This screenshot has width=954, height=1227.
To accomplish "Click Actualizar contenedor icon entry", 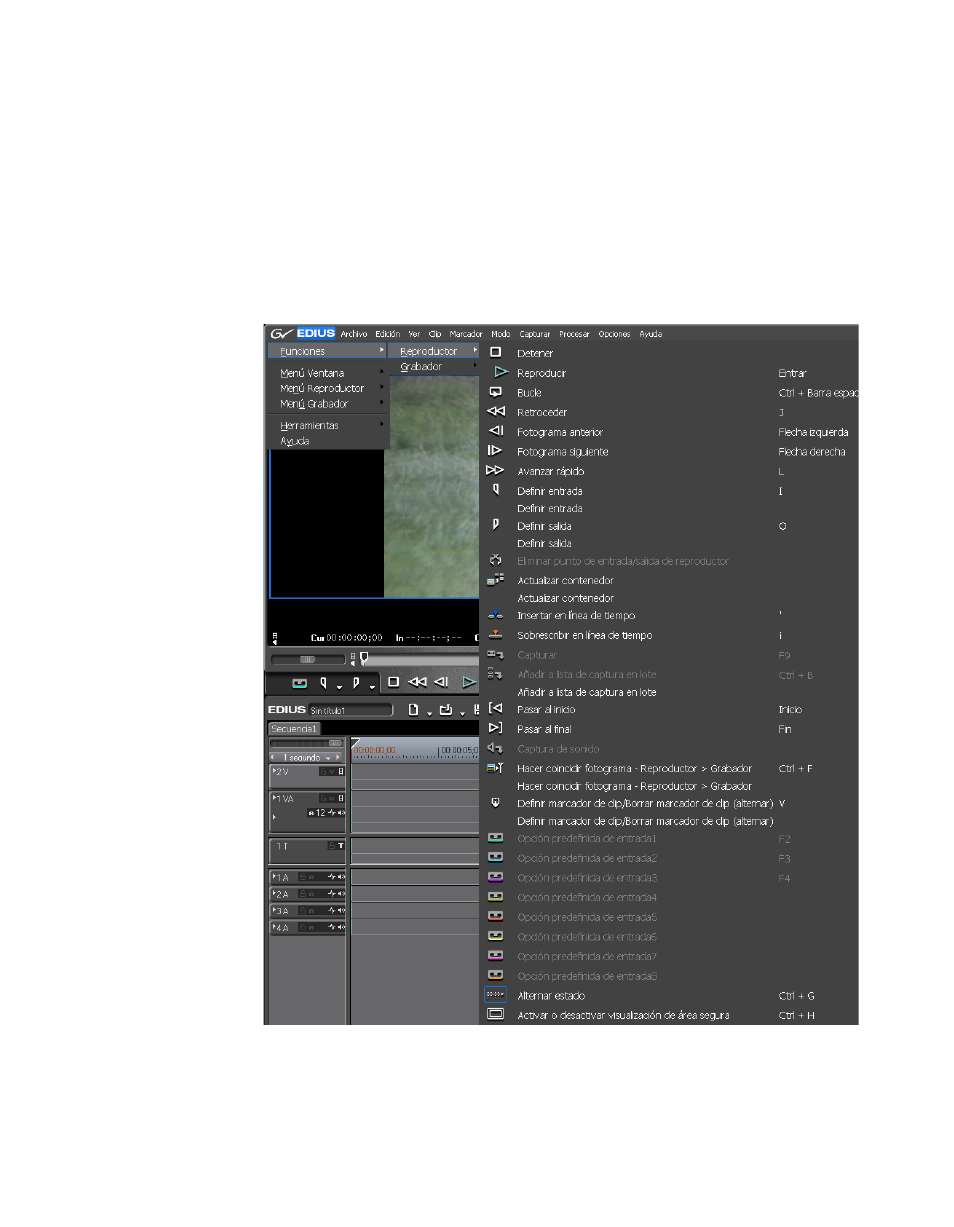I will point(495,579).
